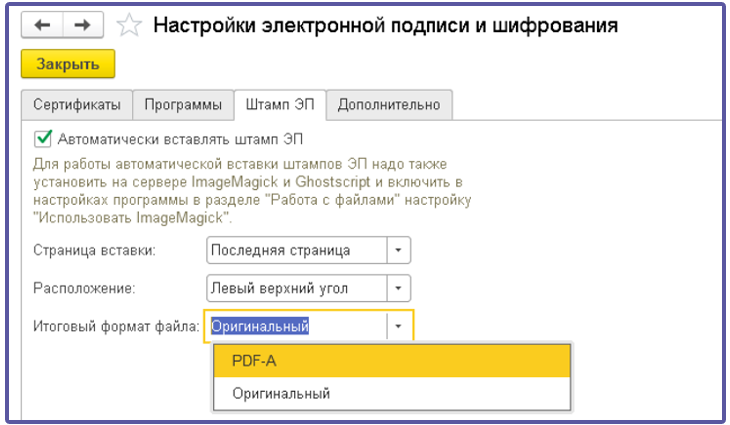This screenshot has width=730, height=425.
Task: Expand the Расположение dropdown arrow
Action: pyautogui.click(x=399, y=288)
